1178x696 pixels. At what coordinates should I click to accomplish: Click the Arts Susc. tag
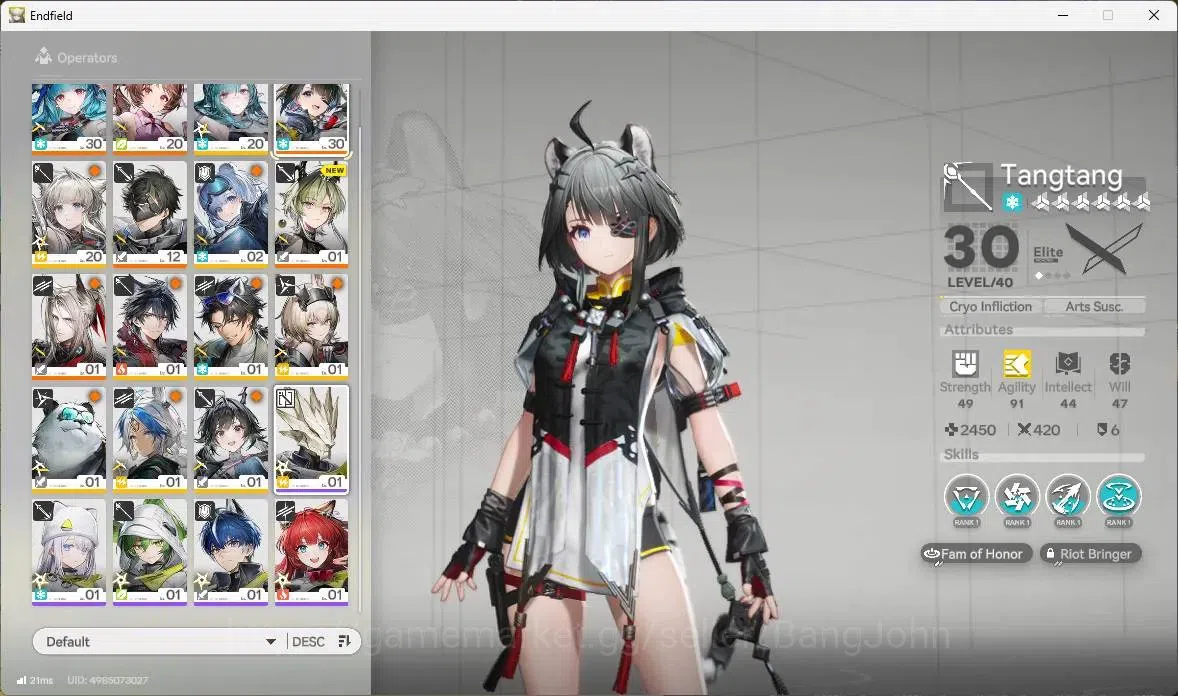(x=1094, y=306)
